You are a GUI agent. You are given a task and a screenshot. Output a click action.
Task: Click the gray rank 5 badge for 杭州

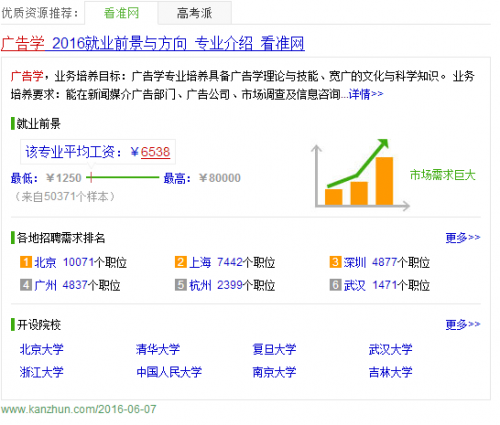180,285
